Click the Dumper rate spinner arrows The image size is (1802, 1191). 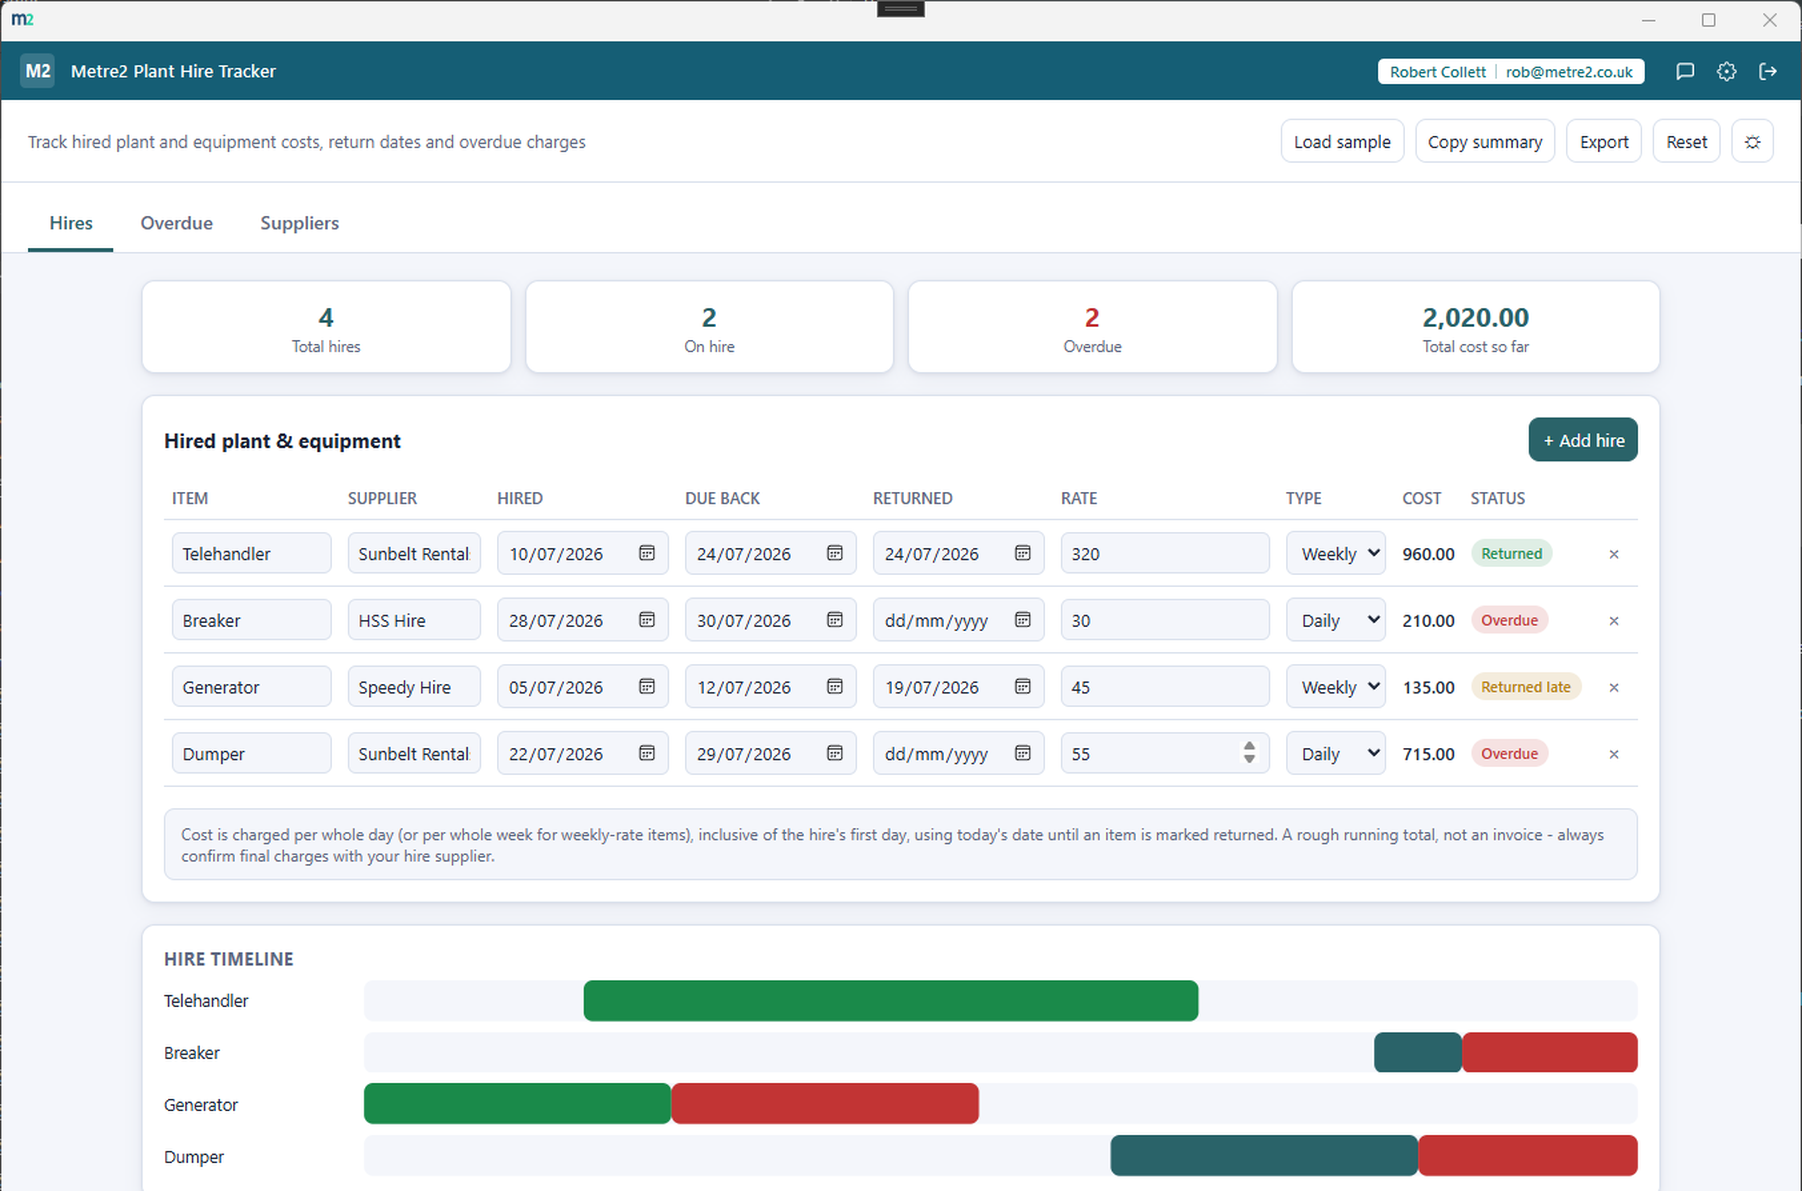coord(1249,753)
